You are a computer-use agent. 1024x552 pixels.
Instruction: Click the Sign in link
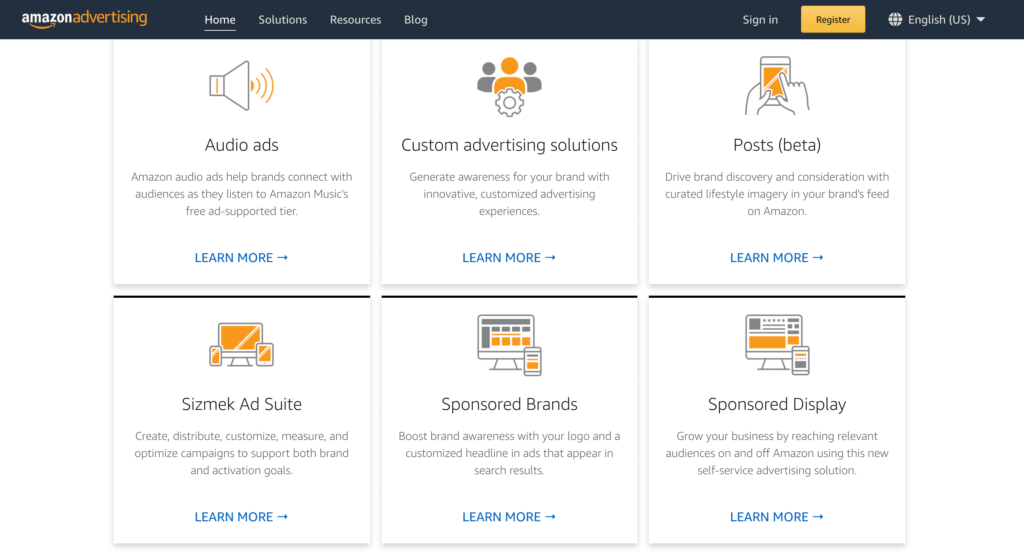(x=760, y=20)
